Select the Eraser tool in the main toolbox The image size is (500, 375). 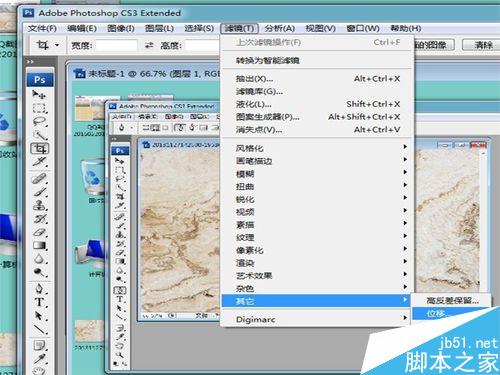point(39,232)
